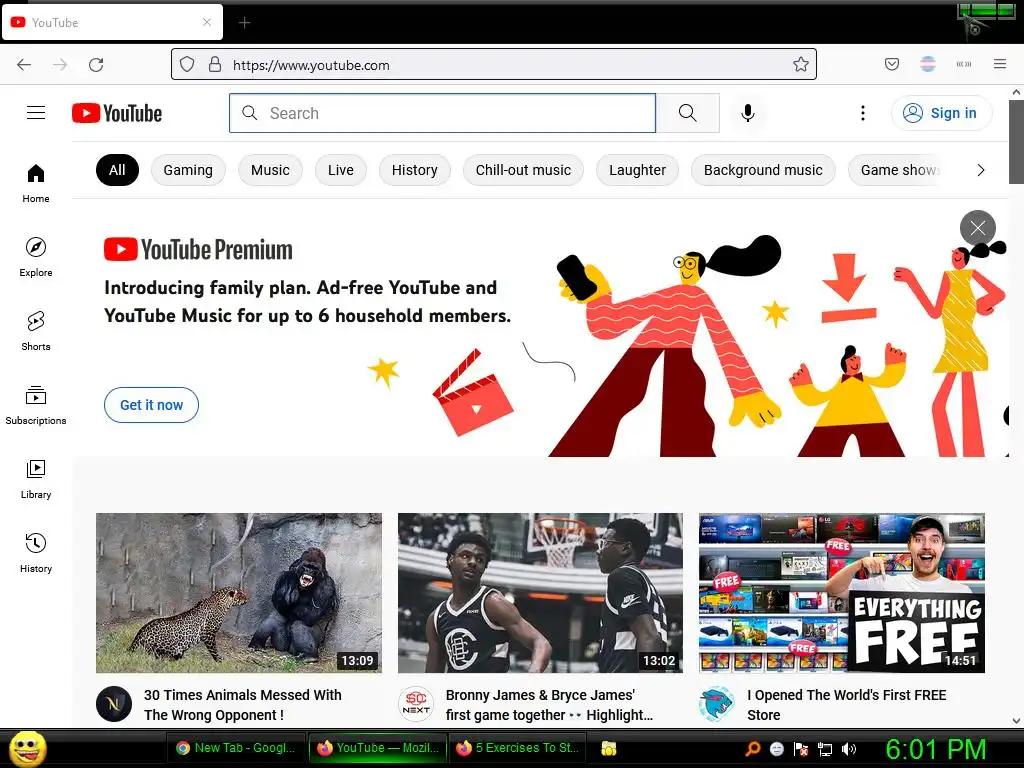
Task: Dismiss the YouTube Premium banner
Action: tap(978, 228)
